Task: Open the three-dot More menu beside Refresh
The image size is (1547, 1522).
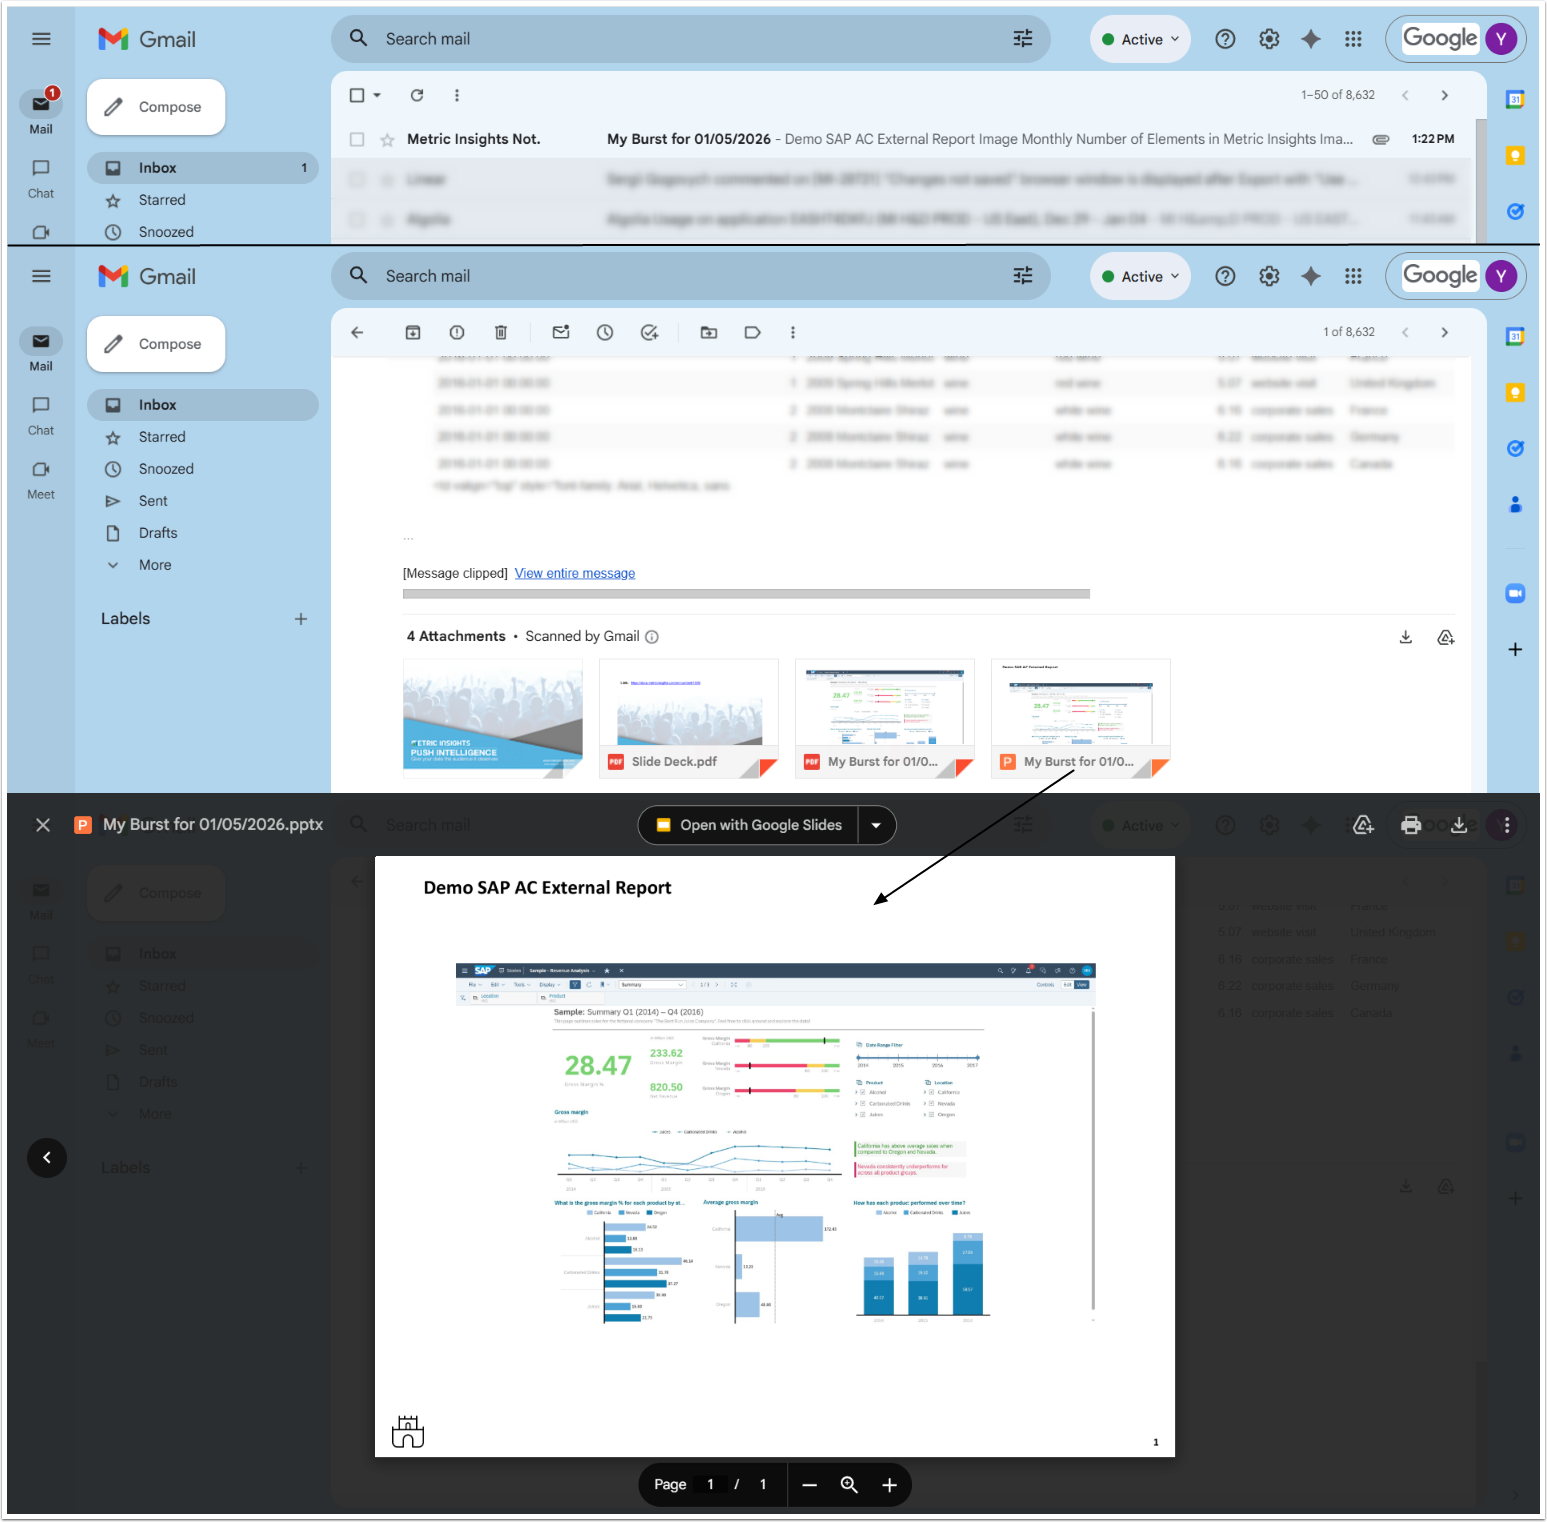Action: (x=457, y=95)
